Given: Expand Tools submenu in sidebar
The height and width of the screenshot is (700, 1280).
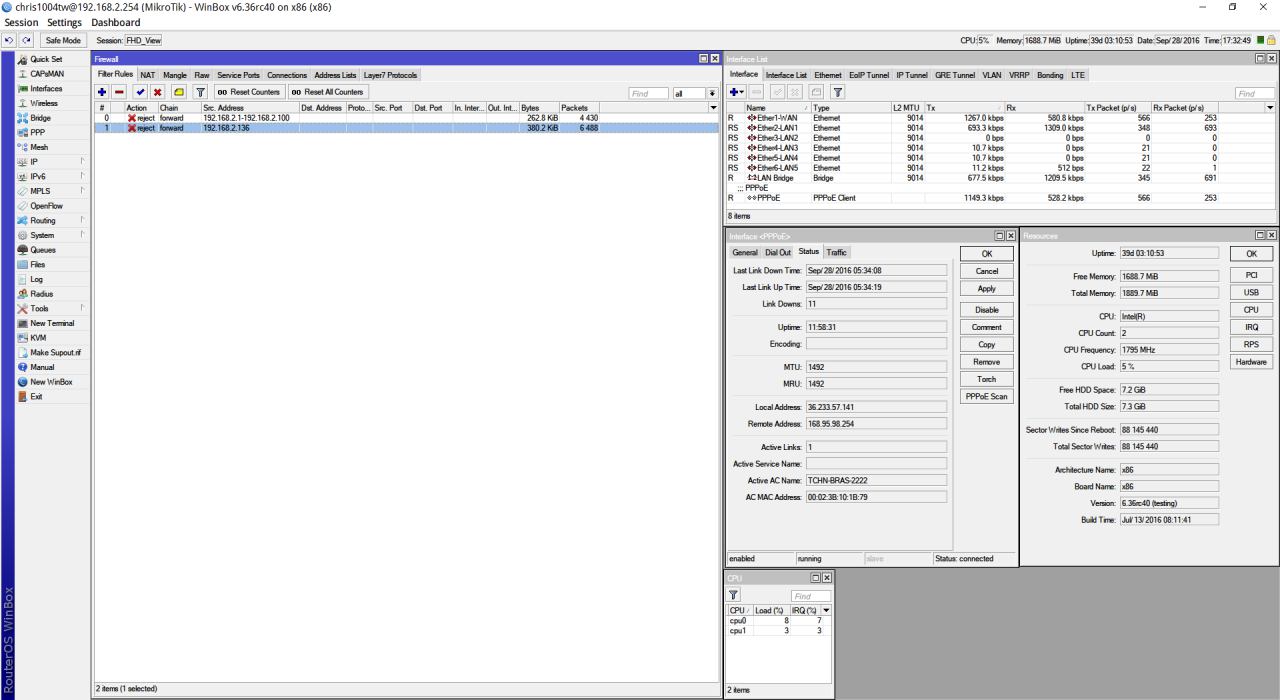Looking at the screenshot, I should point(83,308).
